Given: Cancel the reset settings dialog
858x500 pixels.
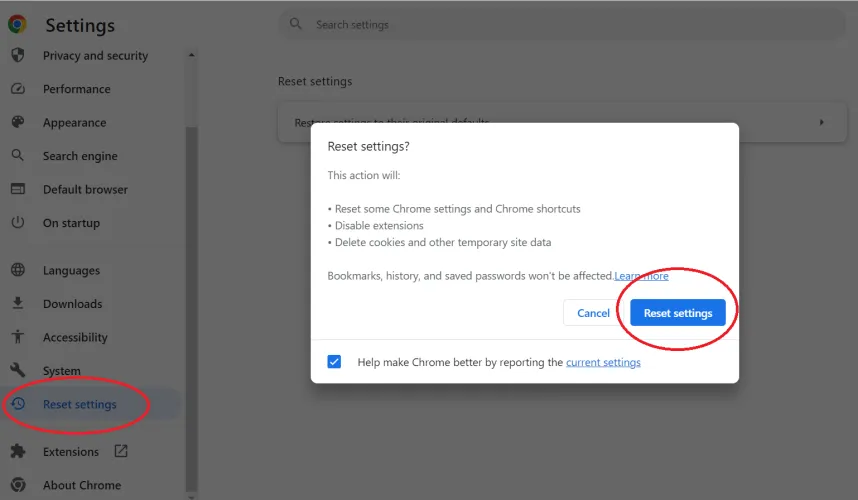Looking at the screenshot, I should [x=593, y=313].
